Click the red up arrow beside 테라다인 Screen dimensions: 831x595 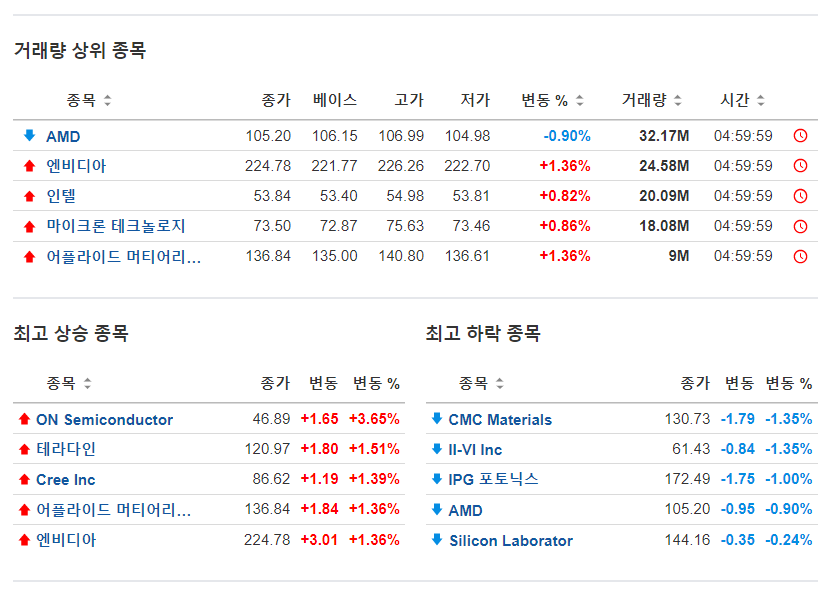pos(24,449)
